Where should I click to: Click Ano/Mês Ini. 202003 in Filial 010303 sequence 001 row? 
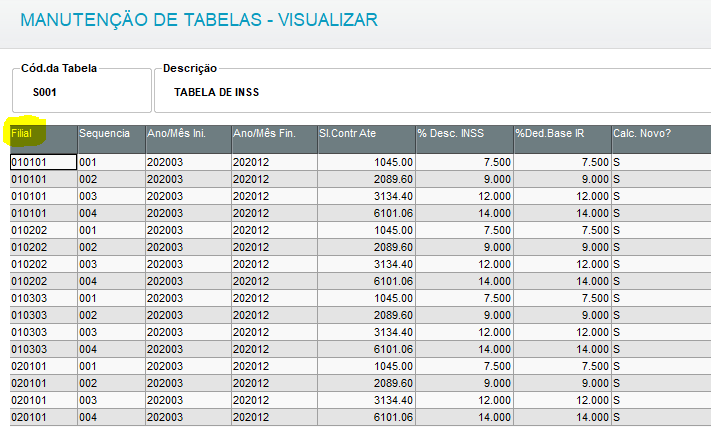point(189,298)
